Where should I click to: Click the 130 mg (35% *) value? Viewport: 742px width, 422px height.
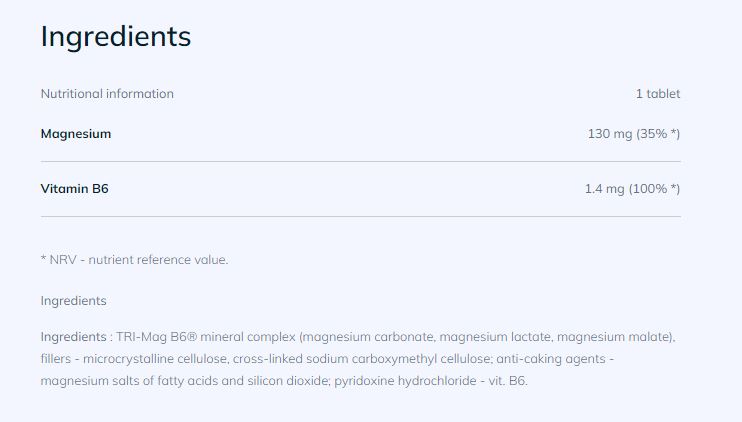click(633, 134)
